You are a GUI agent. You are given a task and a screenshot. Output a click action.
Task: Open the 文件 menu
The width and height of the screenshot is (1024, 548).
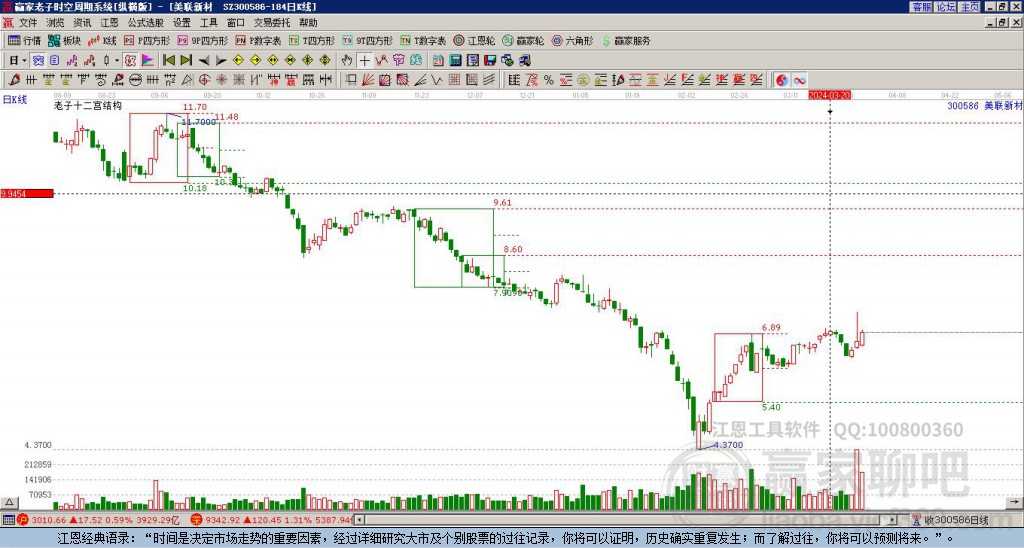28,23
